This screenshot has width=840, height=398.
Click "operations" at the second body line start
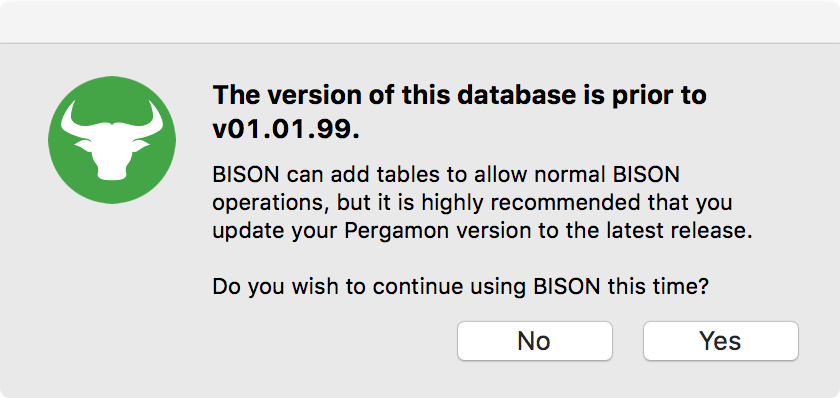[274, 204]
